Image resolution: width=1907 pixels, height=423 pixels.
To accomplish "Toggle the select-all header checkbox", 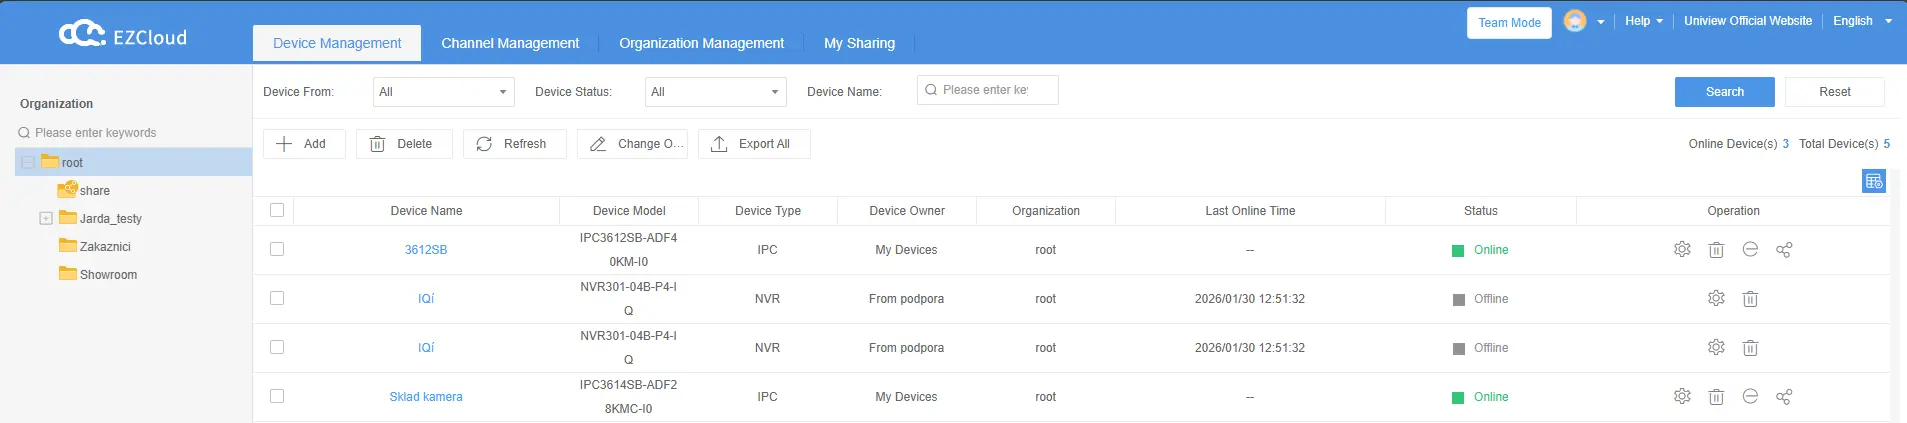I will coord(277,210).
